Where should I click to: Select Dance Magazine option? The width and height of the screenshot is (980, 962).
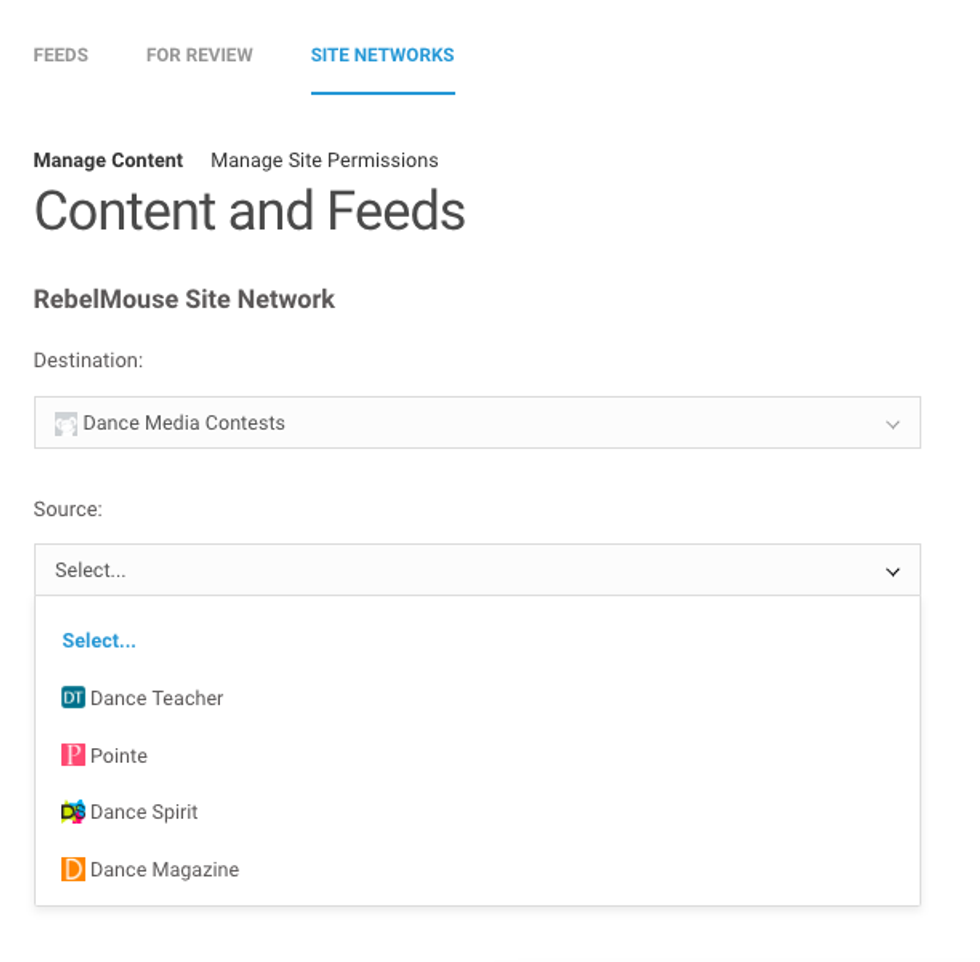[165, 870]
